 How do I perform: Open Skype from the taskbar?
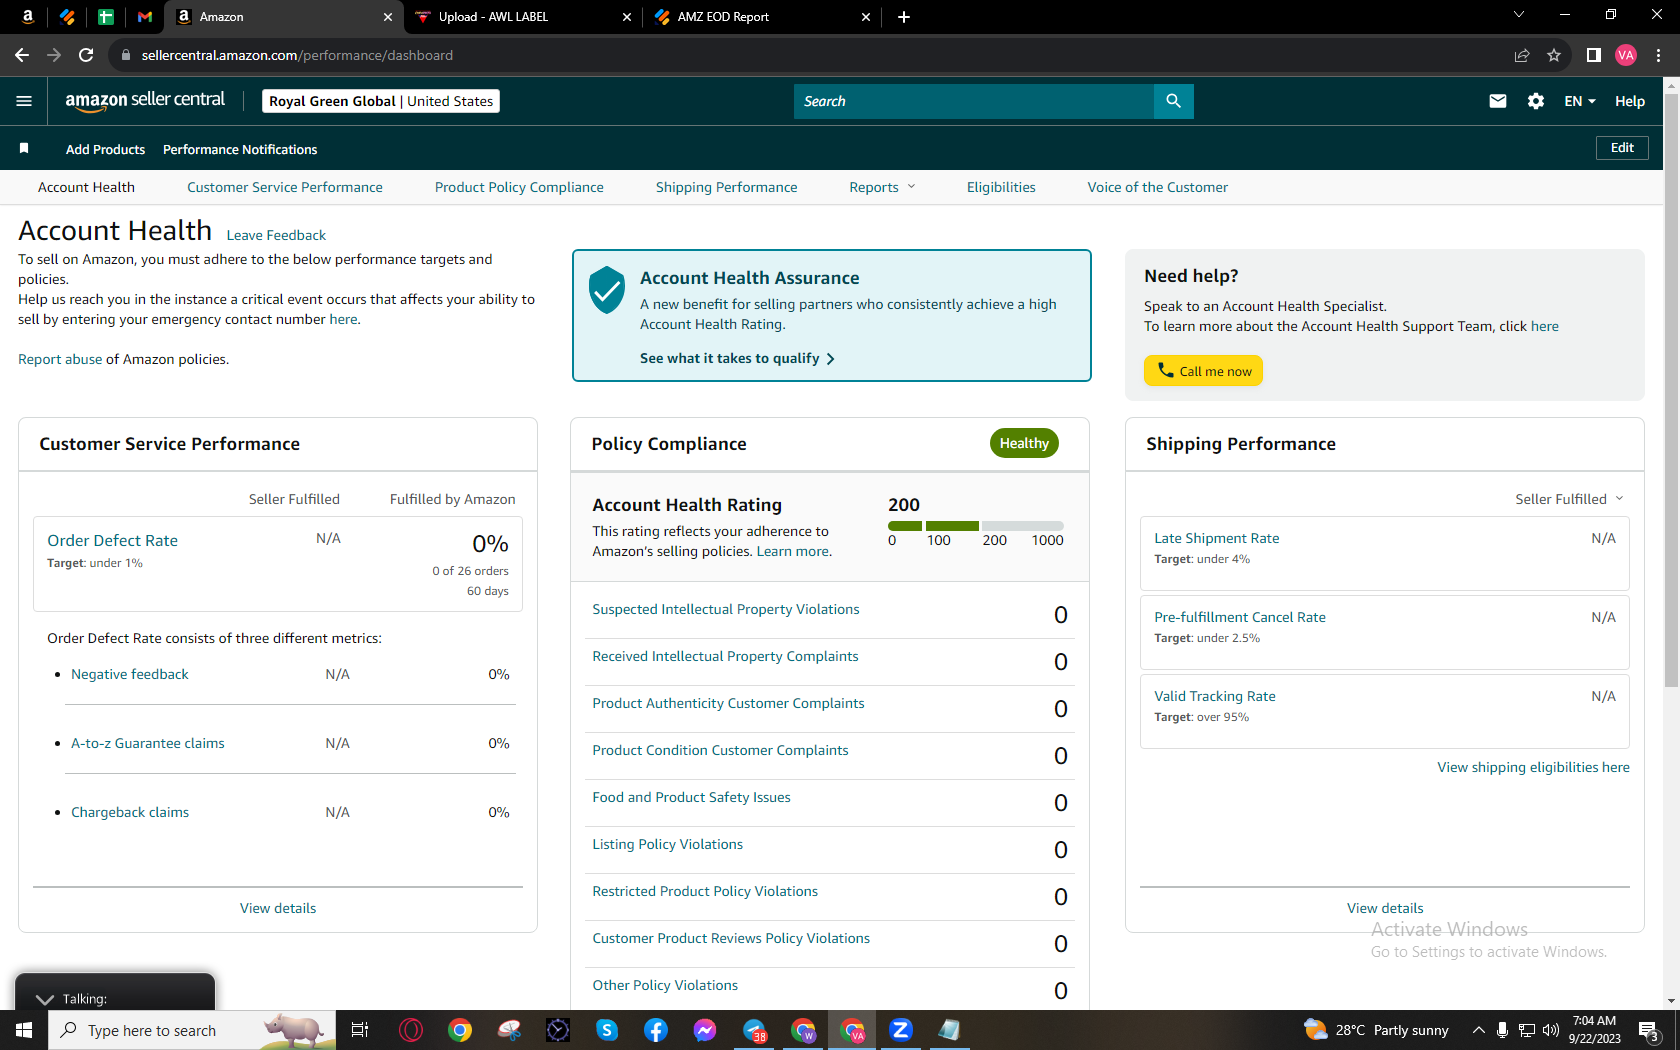pos(607,1030)
